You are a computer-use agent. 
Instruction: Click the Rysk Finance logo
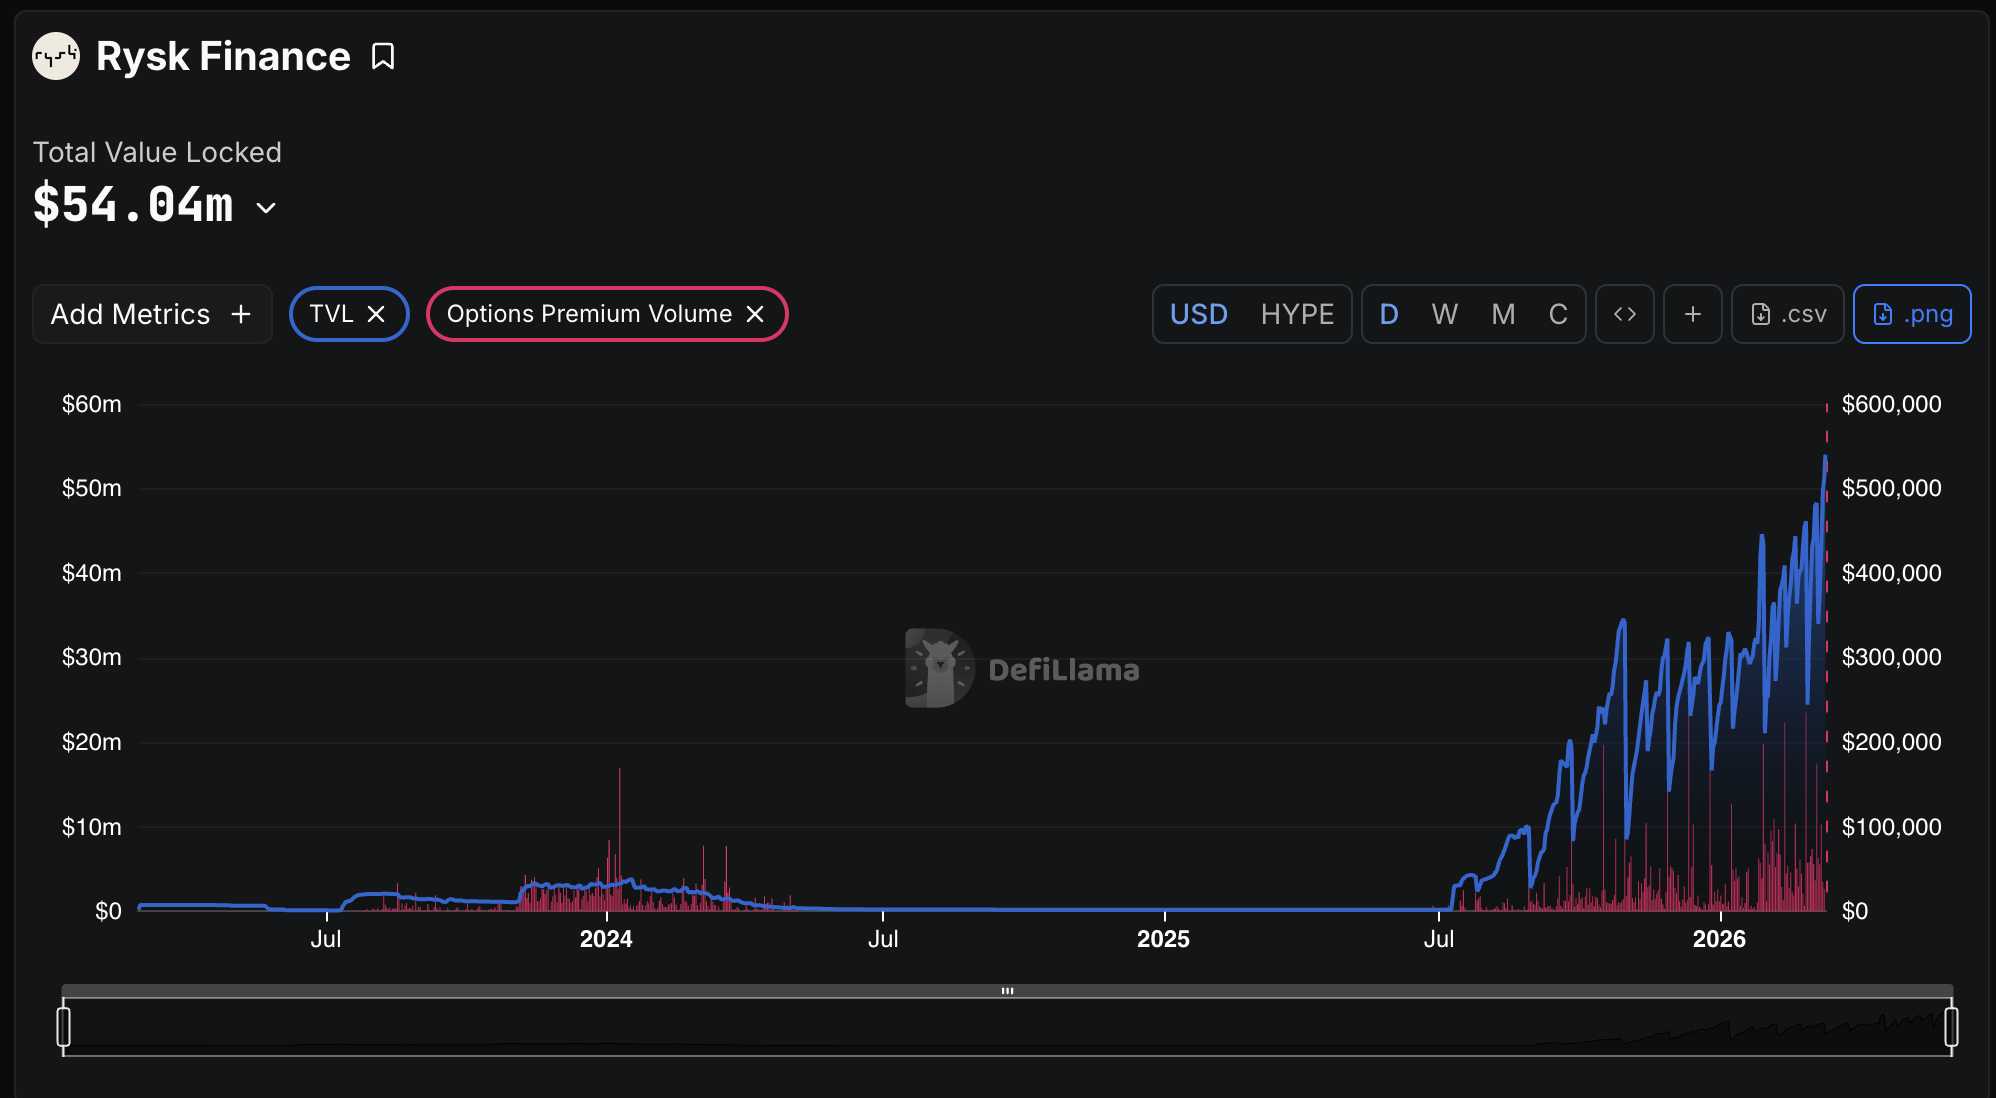click(x=56, y=57)
